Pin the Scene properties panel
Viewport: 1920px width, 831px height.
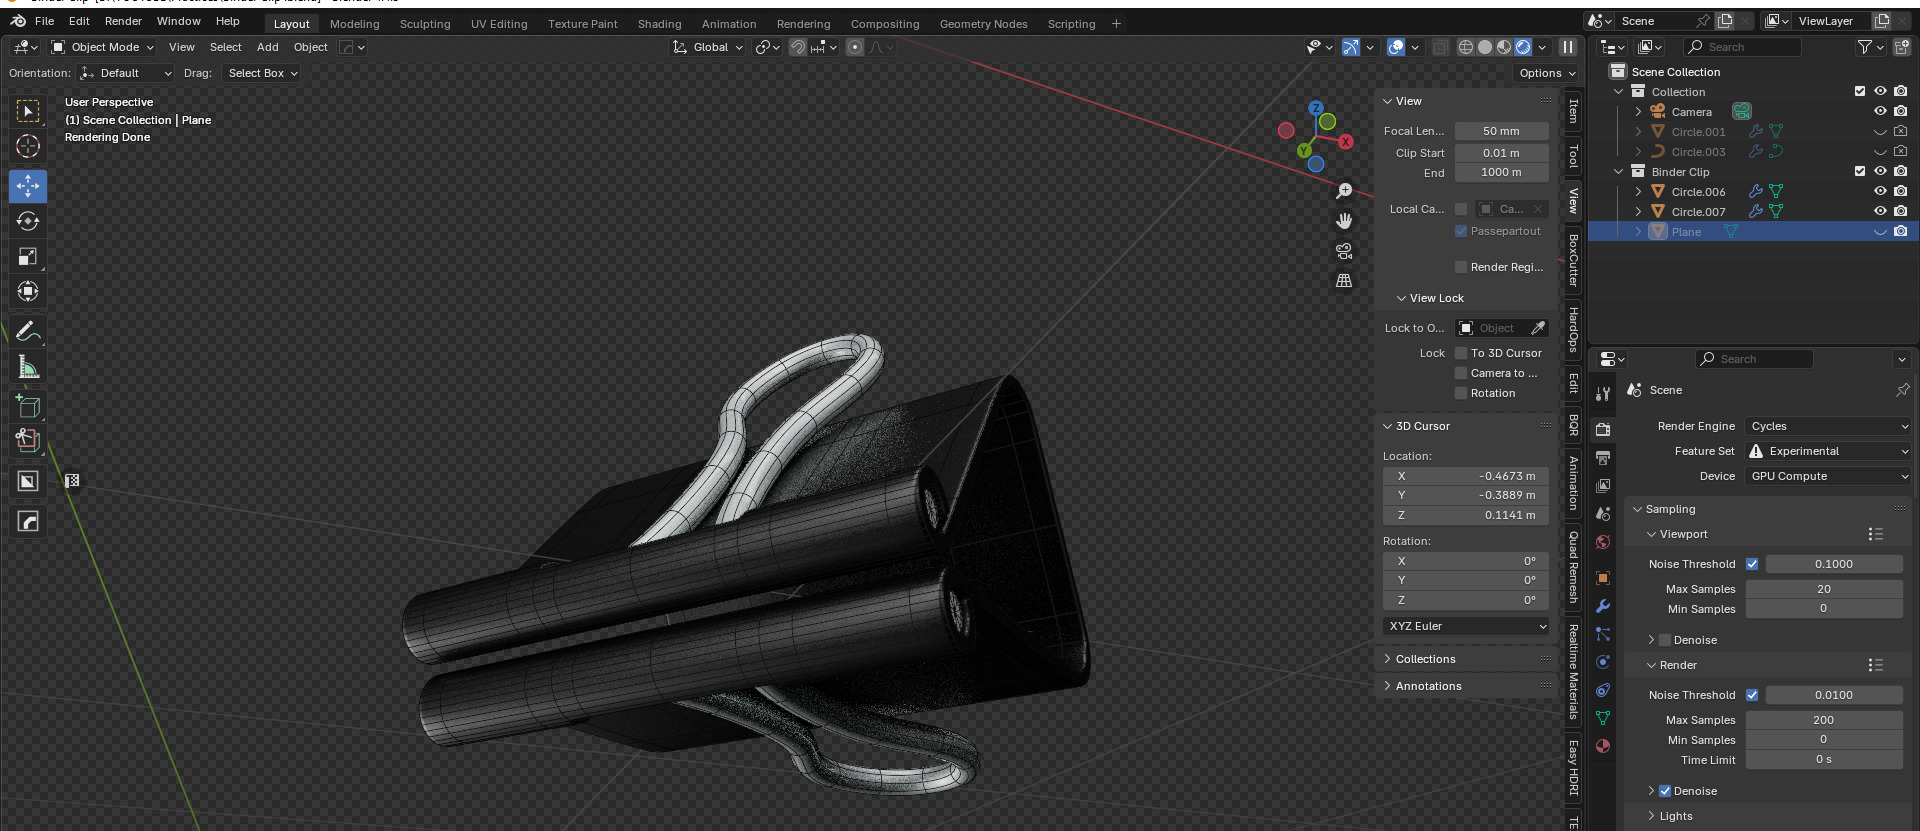[1902, 390]
